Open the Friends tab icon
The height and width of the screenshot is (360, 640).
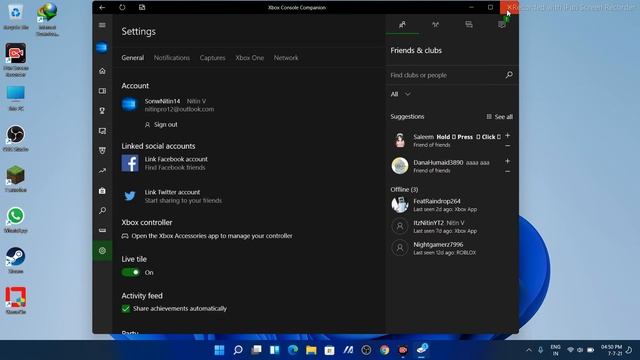[x=402, y=24]
